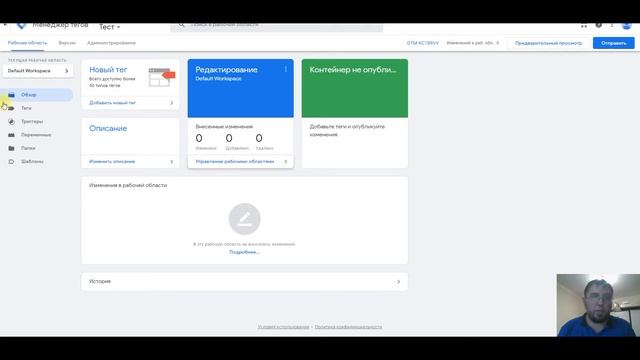Select the Обзор icon in the sidebar
The width and height of the screenshot is (640, 360).
point(11,95)
